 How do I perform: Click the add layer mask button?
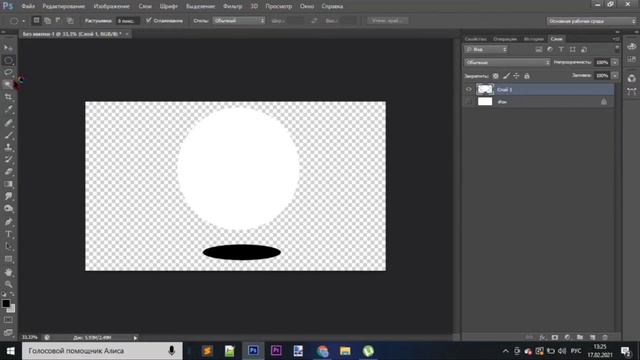555,338
